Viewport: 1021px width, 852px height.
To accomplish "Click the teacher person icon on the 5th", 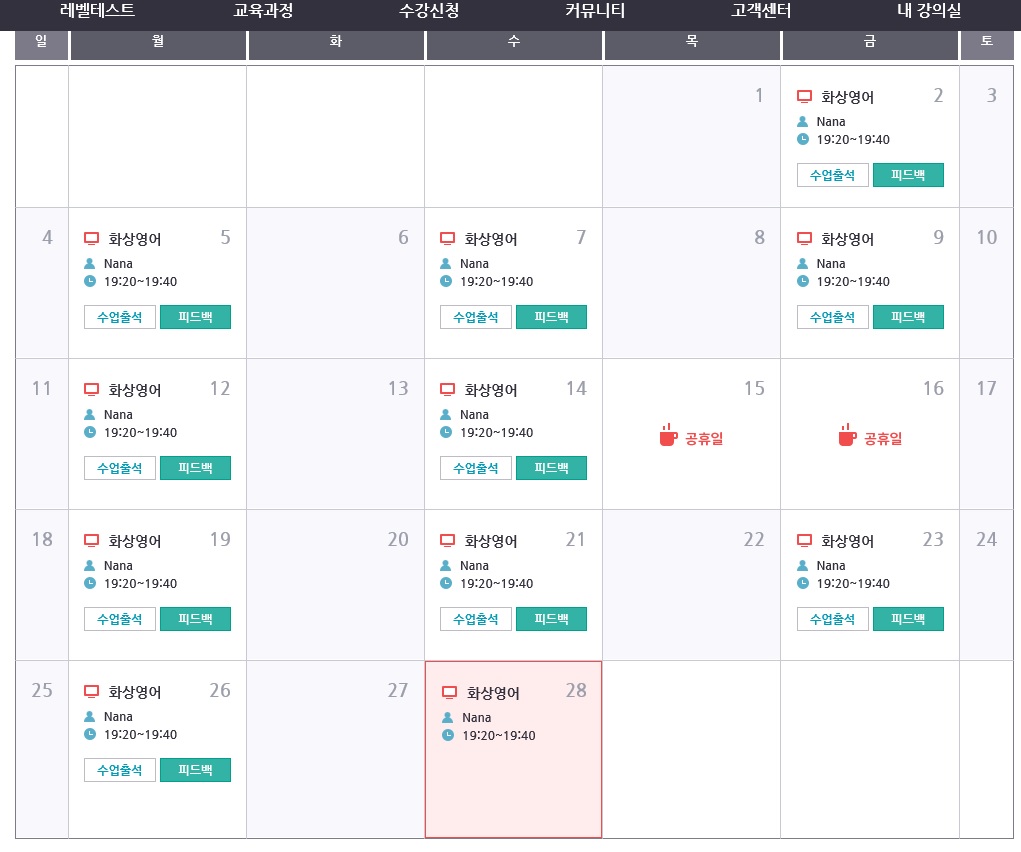I will (91, 264).
